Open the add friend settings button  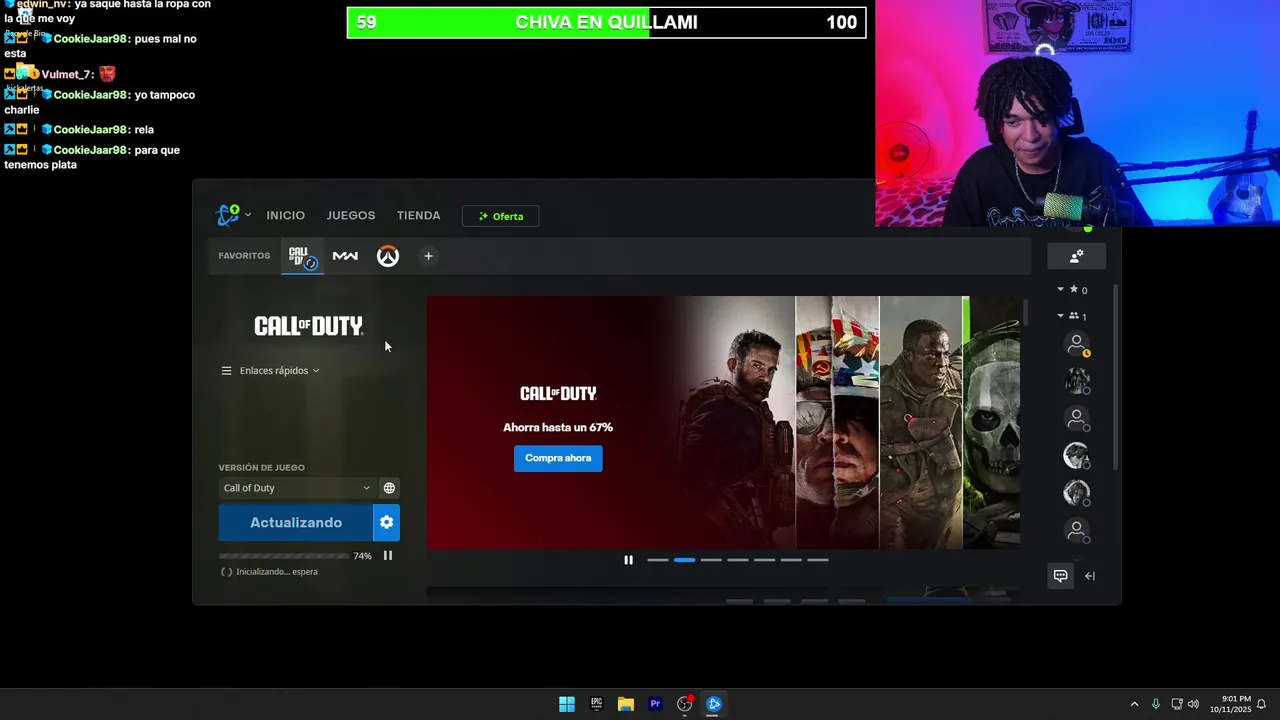[1076, 257]
